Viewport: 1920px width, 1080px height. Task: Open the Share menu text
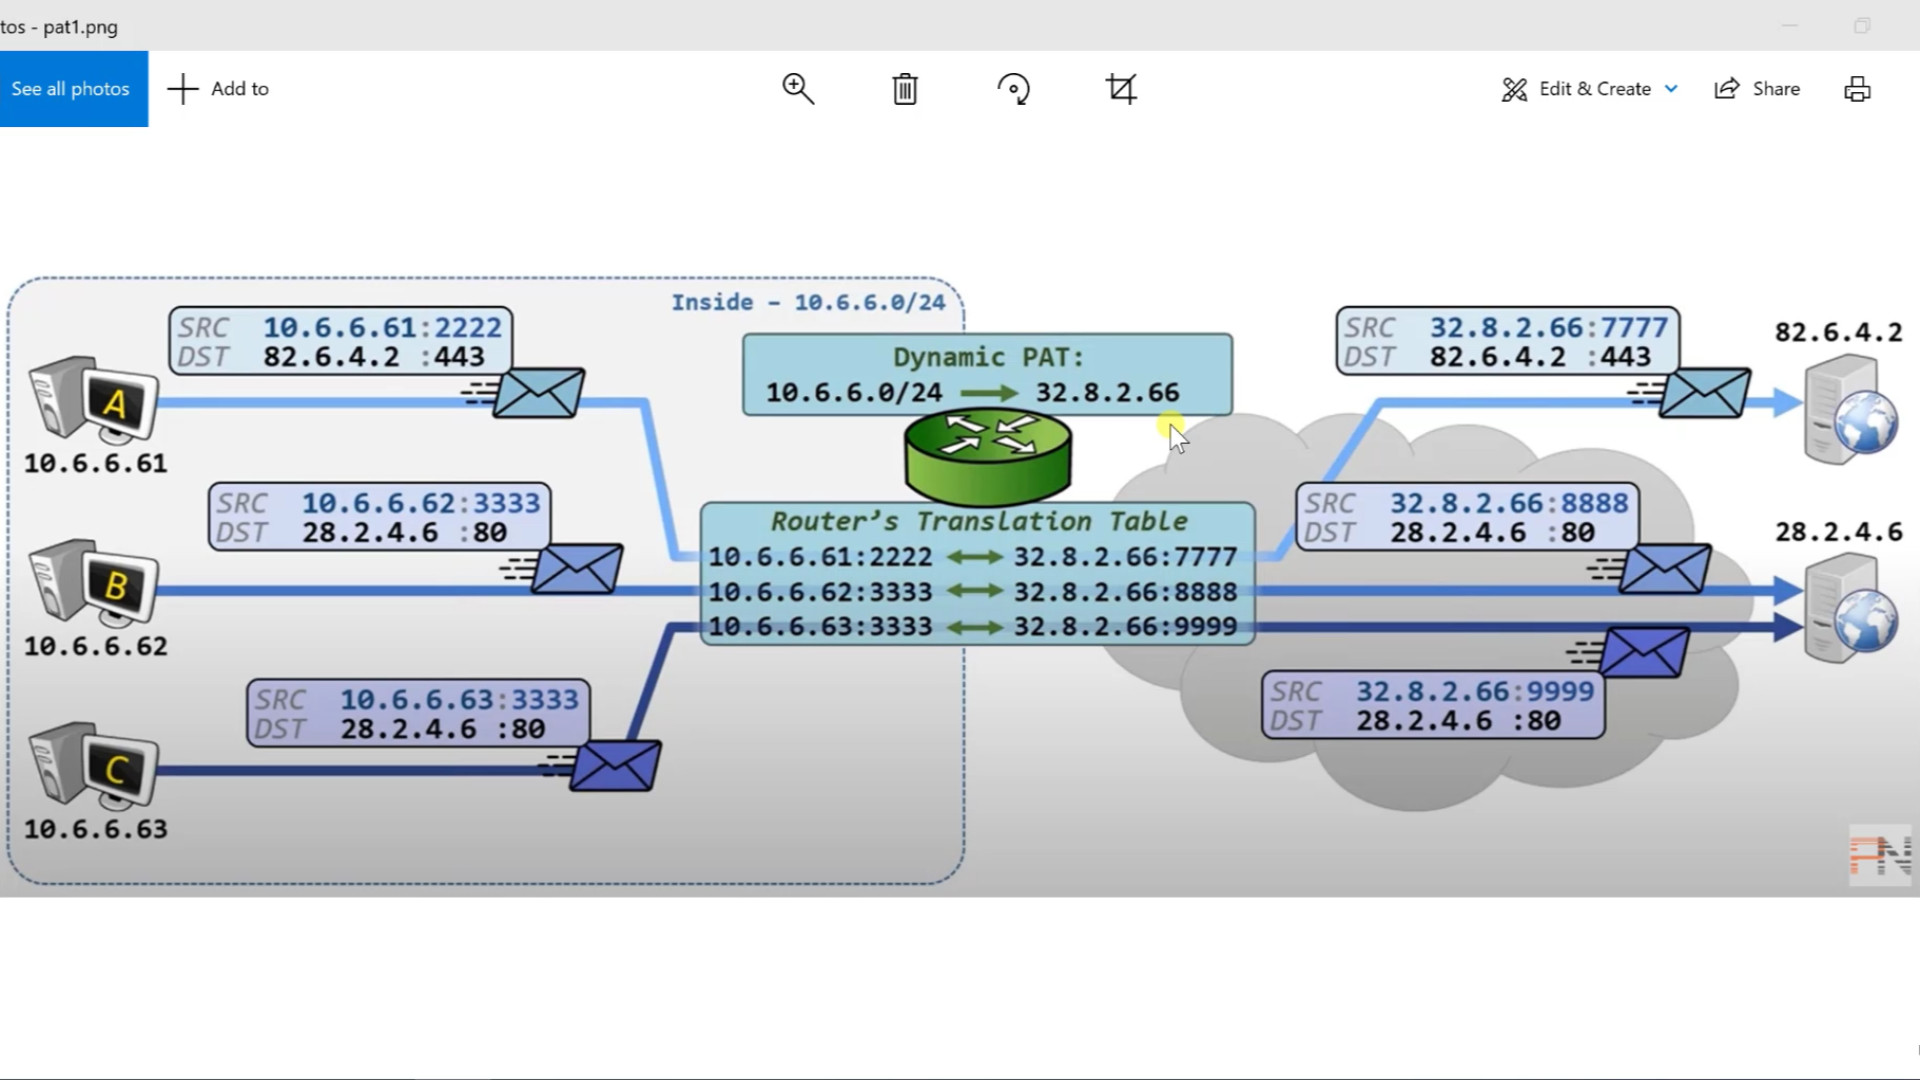click(1776, 89)
